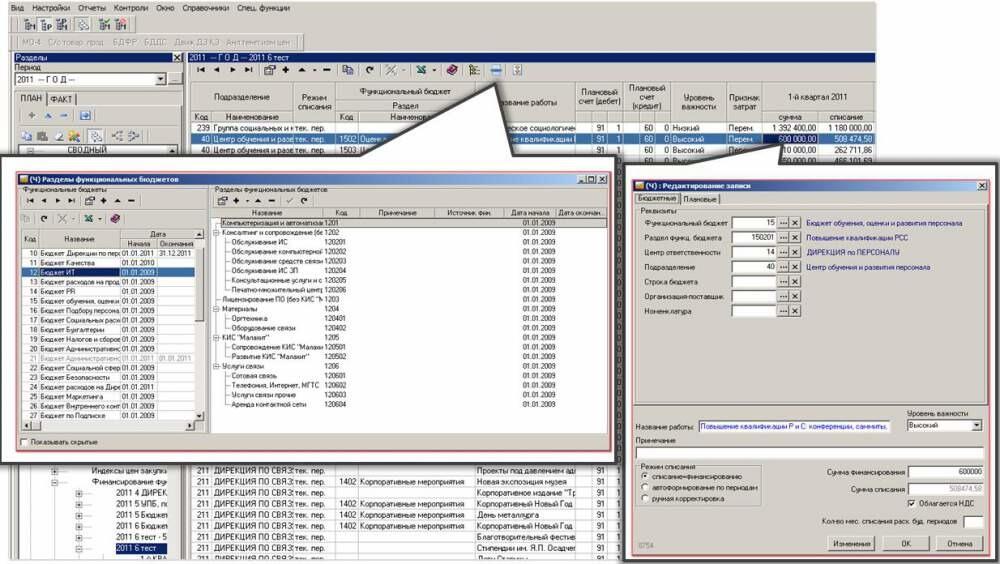Open the Уровень важности dropdown
This screenshot has height=564, width=1000.
(x=977, y=425)
